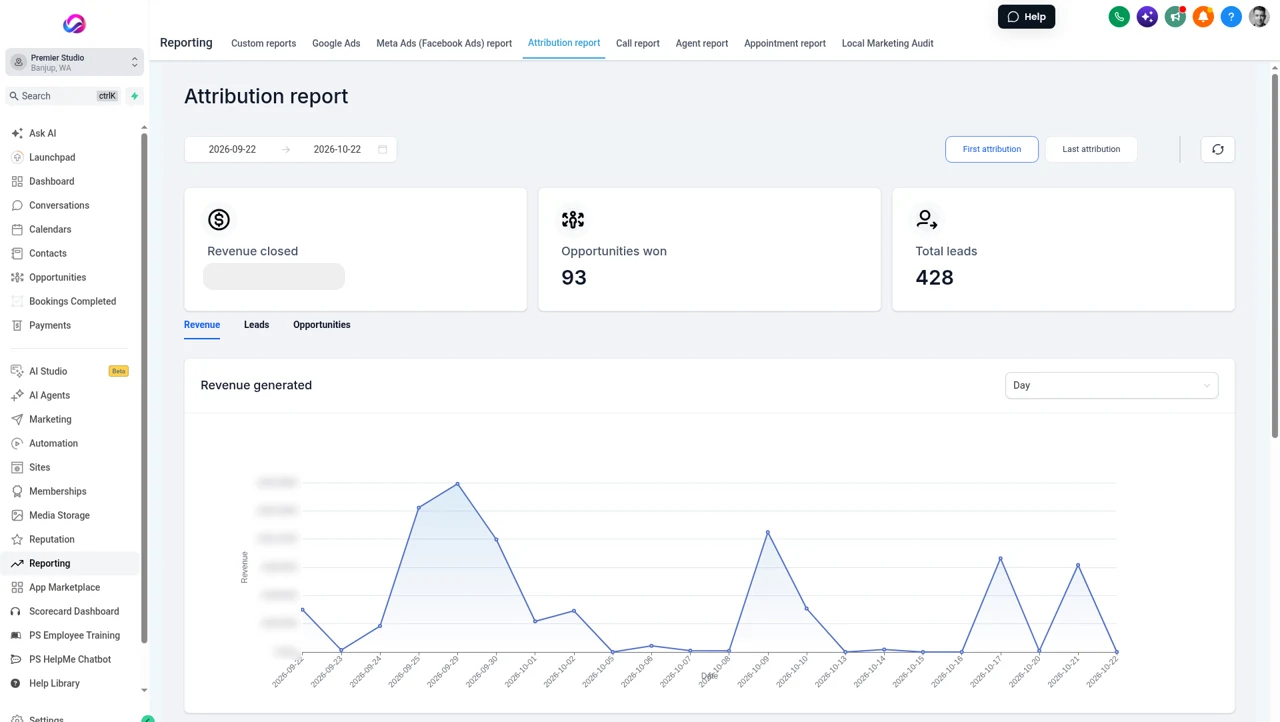The image size is (1280, 722).
Task: Switch to the Leads chart tab
Action: click(x=256, y=325)
